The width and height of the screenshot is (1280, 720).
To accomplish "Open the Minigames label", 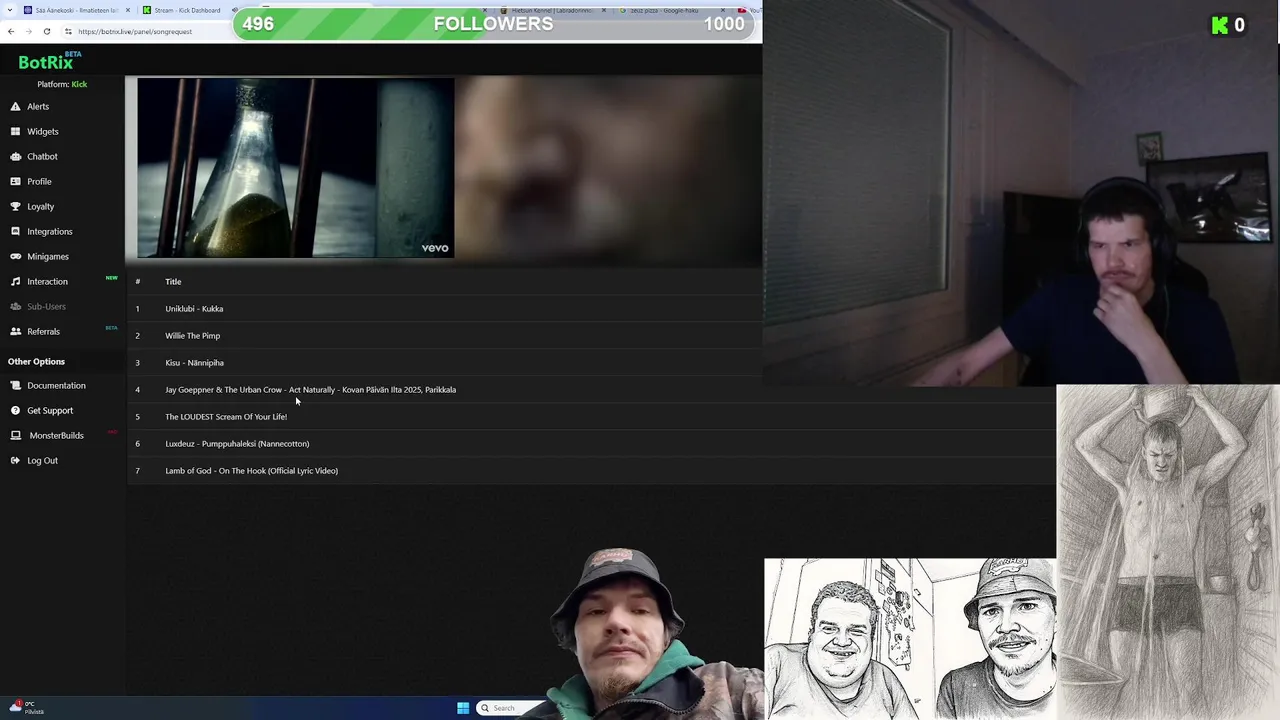I will pyautogui.click(x=48, y=256).
